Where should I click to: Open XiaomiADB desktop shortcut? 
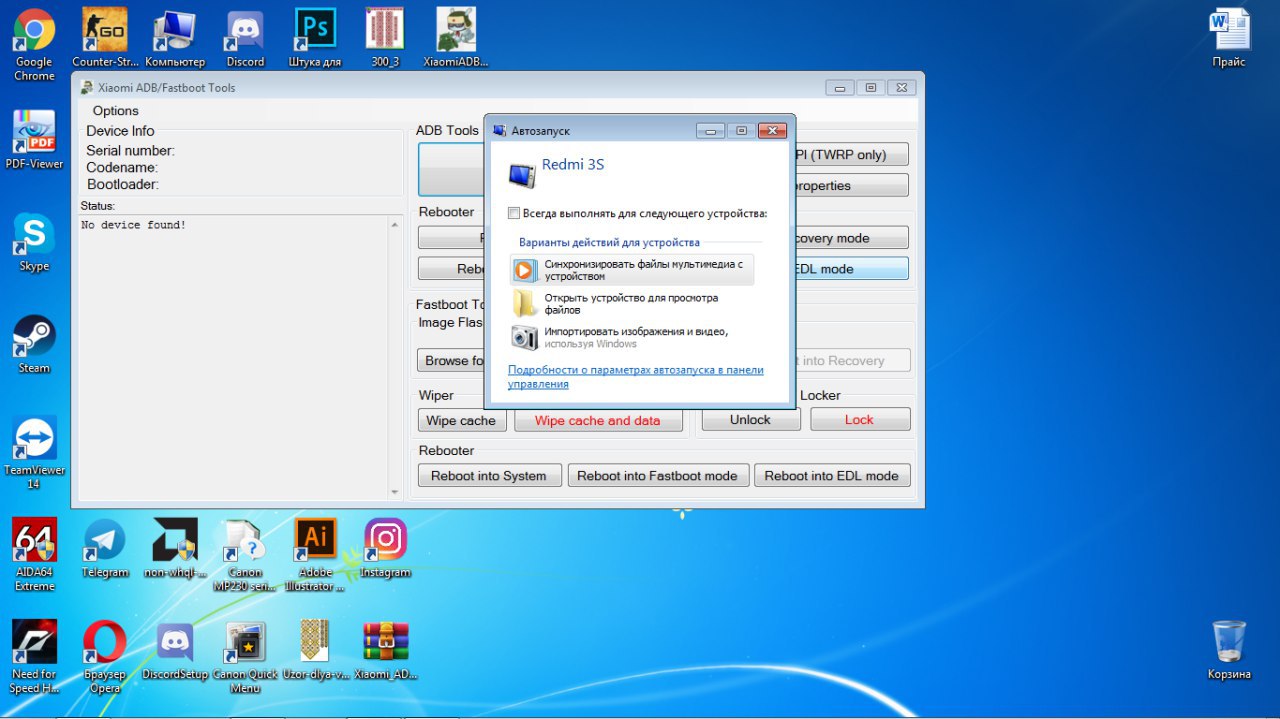(456, 38)
